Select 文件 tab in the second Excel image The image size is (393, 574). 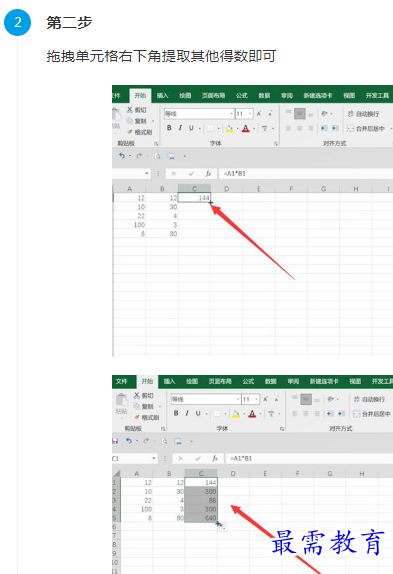(121, 381)
